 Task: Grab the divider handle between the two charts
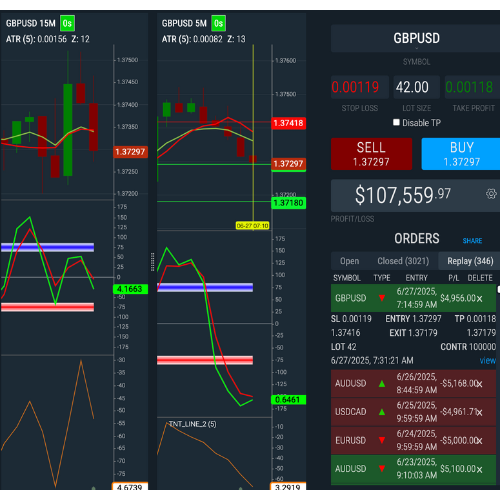(153, 262)
